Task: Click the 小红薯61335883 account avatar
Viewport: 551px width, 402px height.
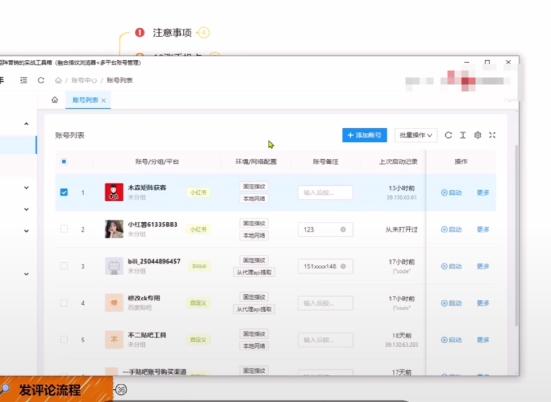Action: pyautogui.click(x=114, y=229)
